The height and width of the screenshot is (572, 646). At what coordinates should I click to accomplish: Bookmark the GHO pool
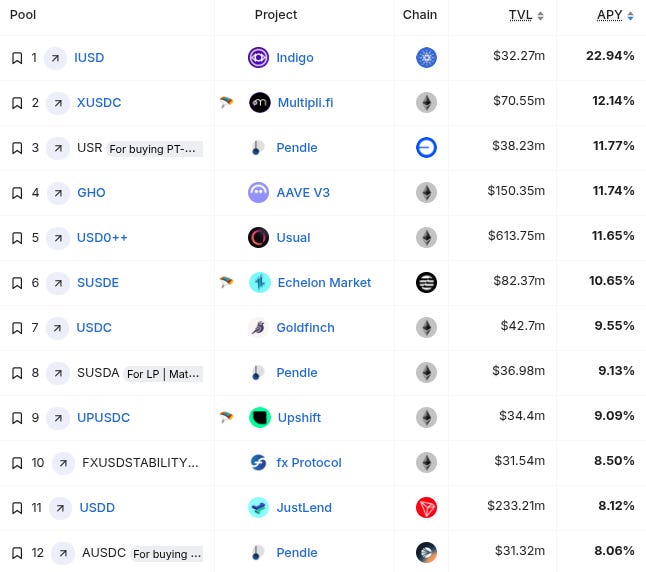click(x=17, y=192)
